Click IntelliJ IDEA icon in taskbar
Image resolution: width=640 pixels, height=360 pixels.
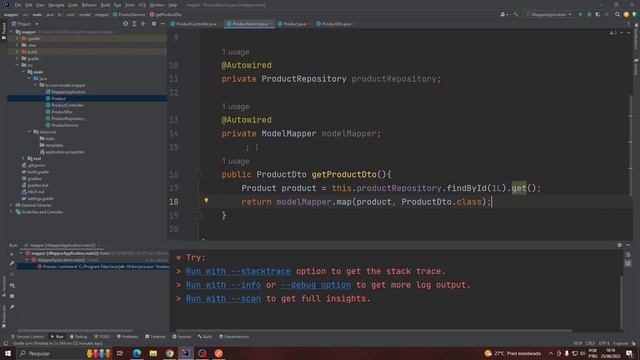pyautogui.click(x=186, y=353)
